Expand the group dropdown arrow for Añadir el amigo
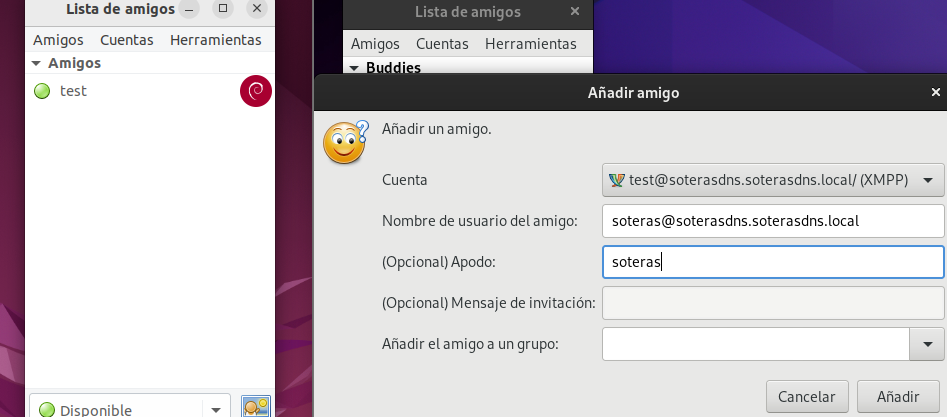This screenshot has height=417, width=947. click(x=926, y=344)
